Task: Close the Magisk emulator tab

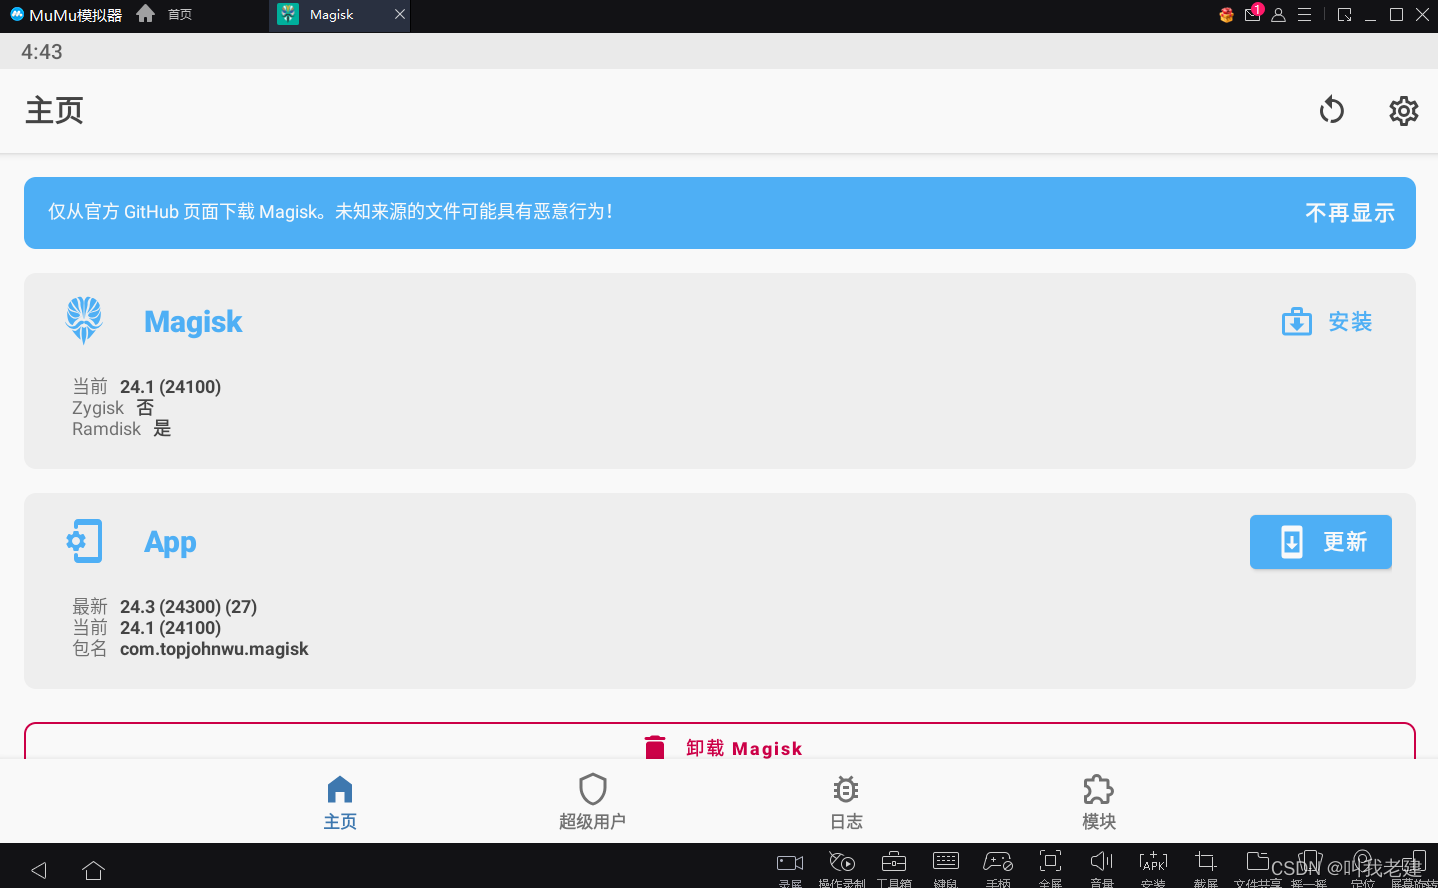Action: pos(400,14)
